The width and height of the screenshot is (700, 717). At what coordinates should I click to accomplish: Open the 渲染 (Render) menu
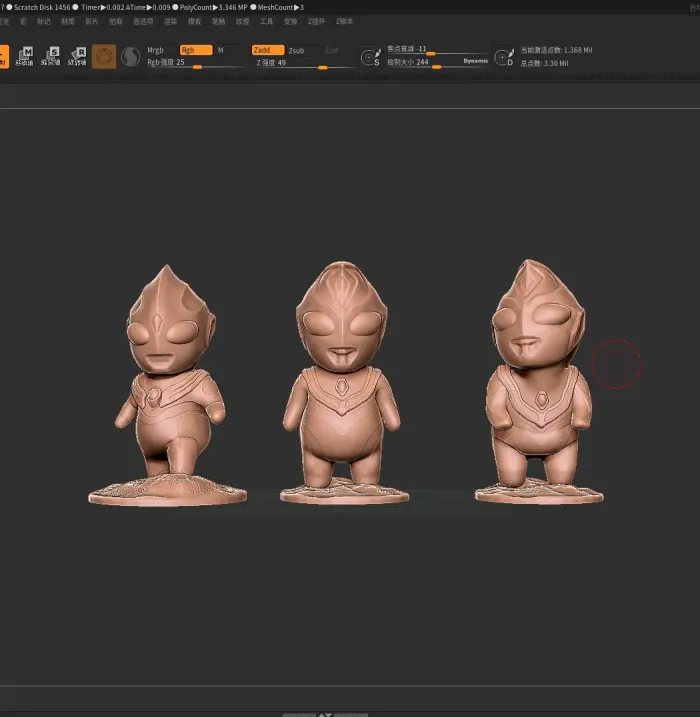pos(171,21)
